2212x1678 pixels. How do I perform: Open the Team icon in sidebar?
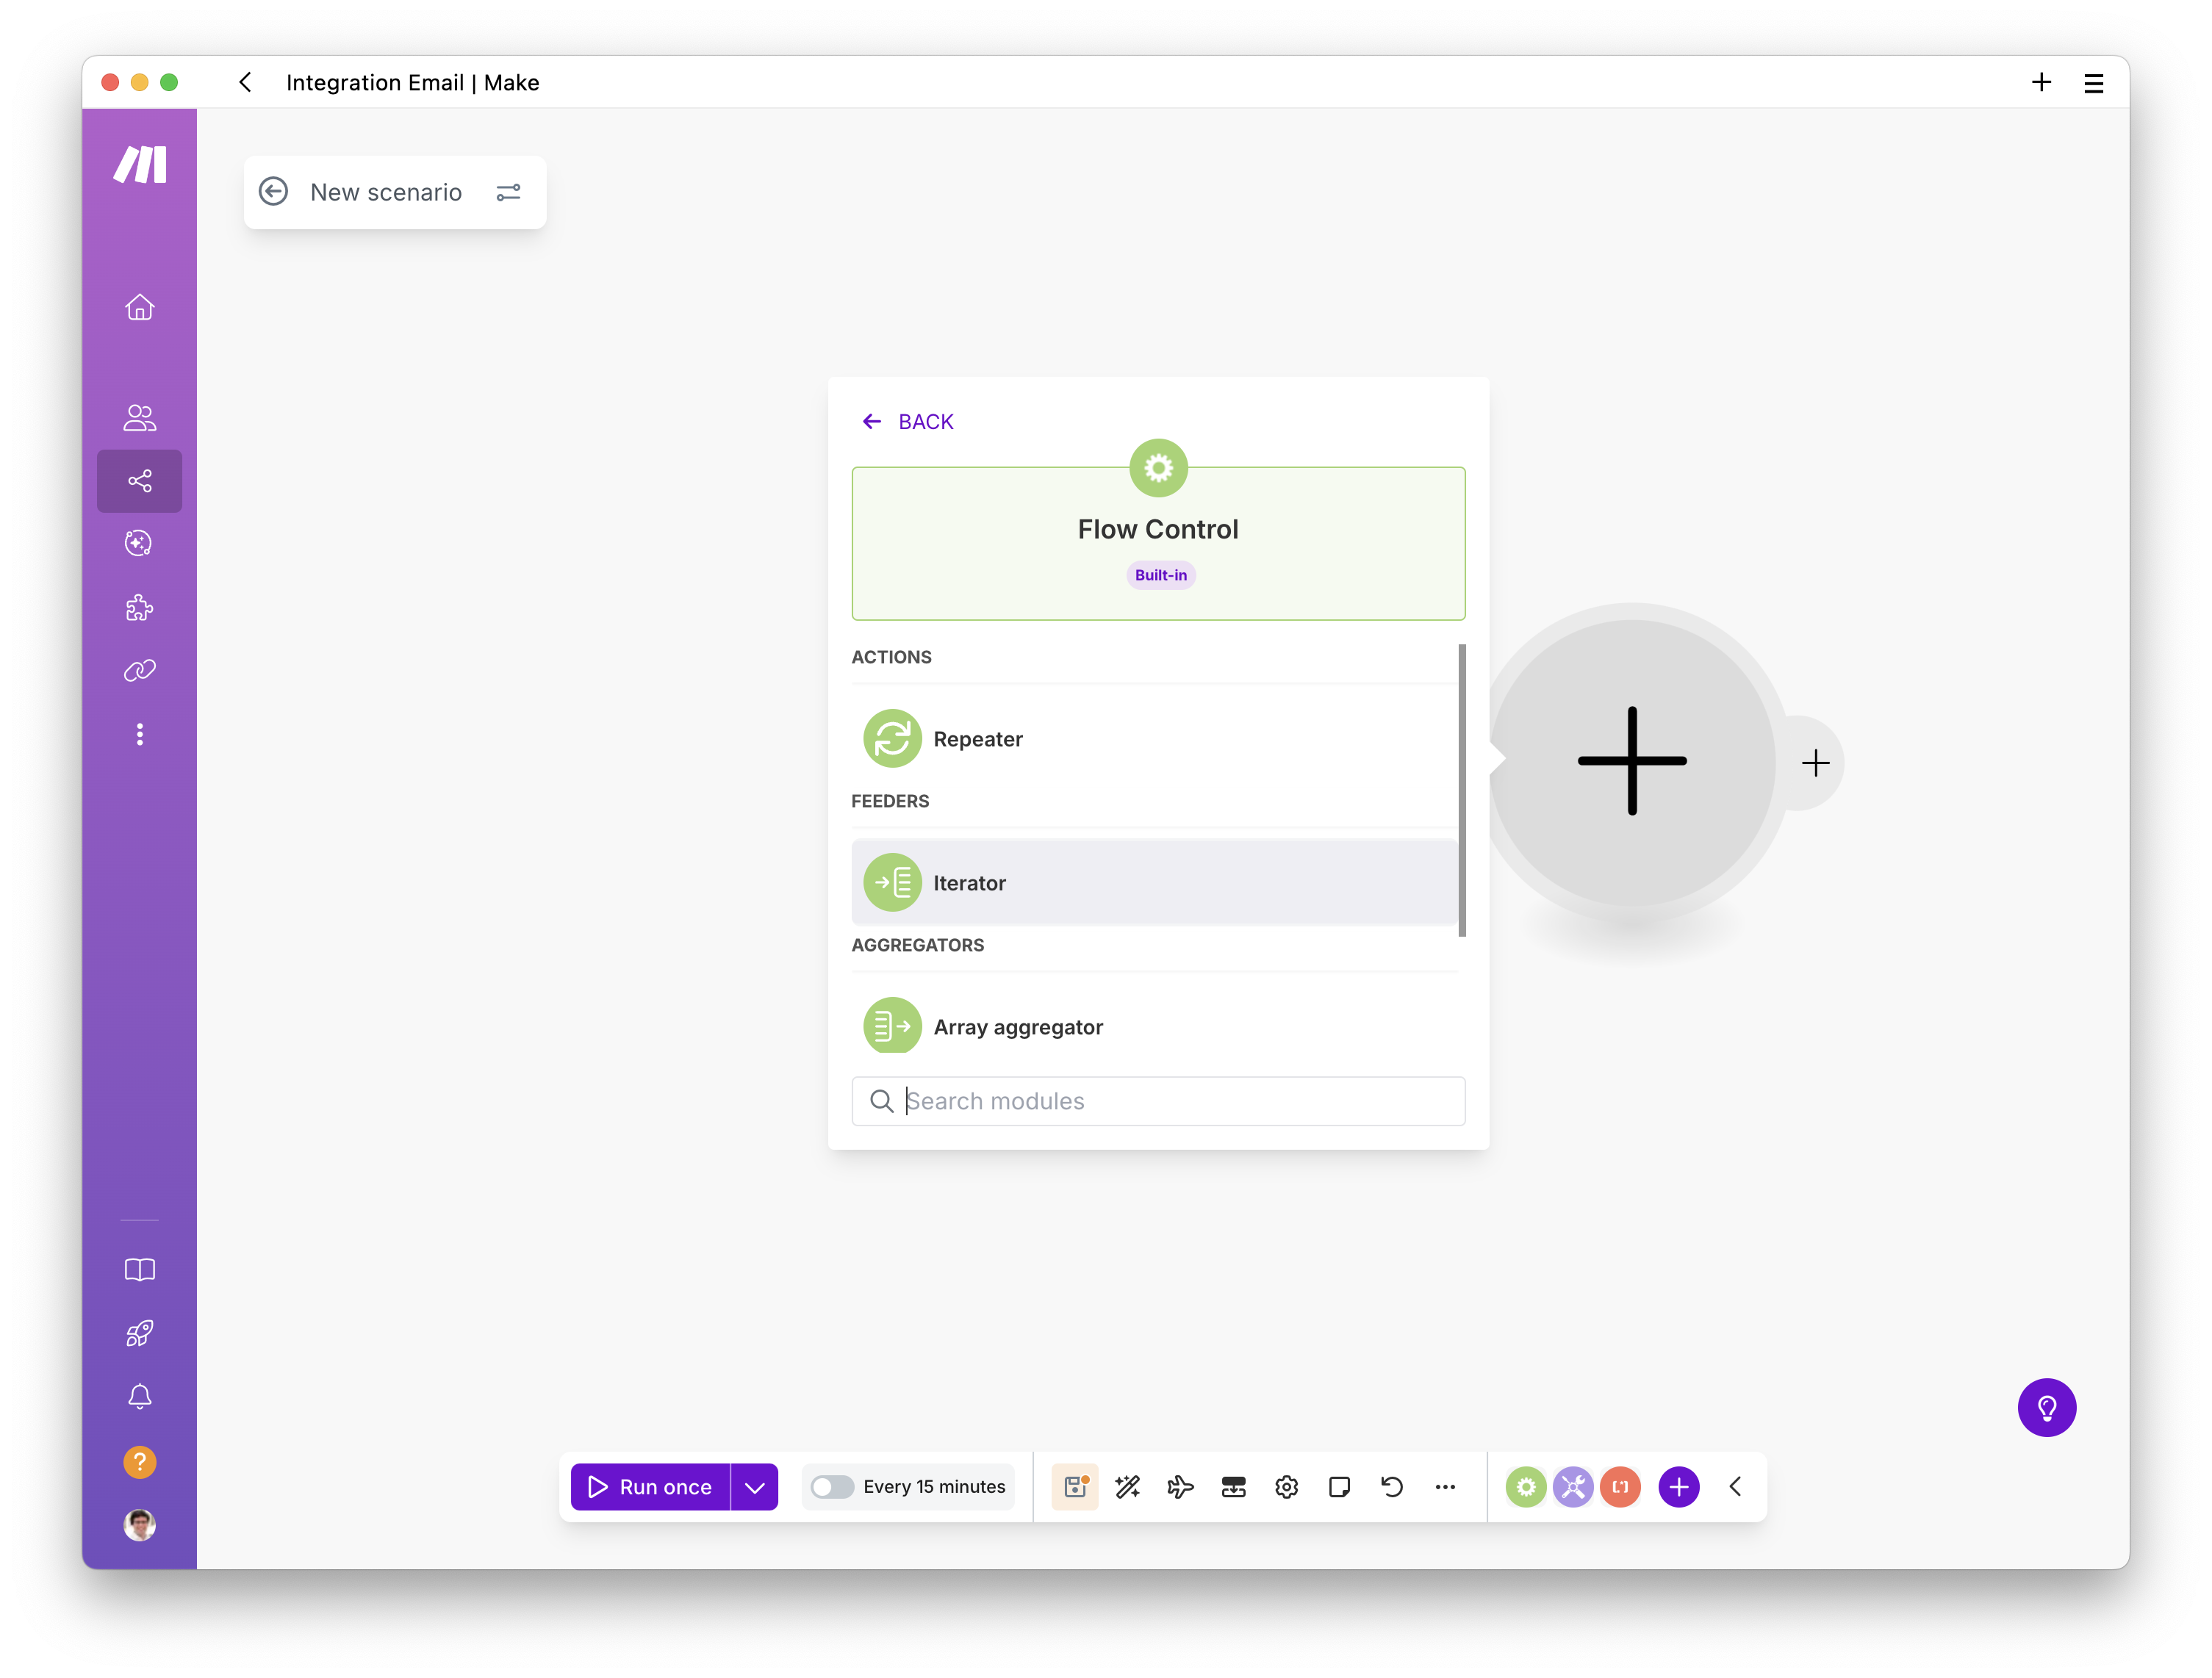tap(139, 417)
